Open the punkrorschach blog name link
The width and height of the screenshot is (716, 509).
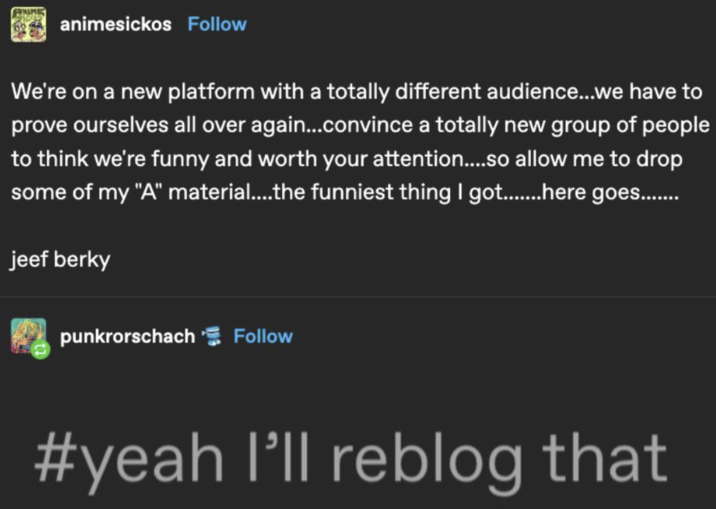pos(128,336)
